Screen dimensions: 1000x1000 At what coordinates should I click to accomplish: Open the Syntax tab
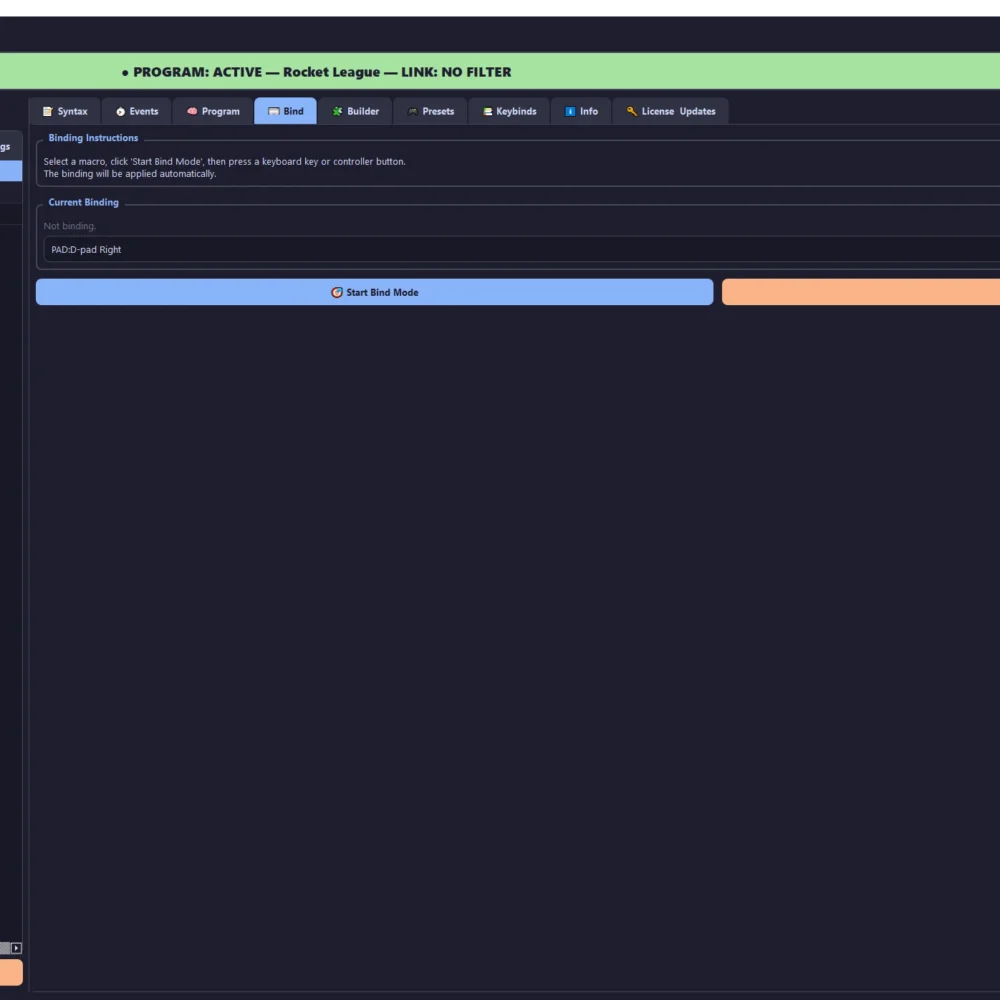64,111
